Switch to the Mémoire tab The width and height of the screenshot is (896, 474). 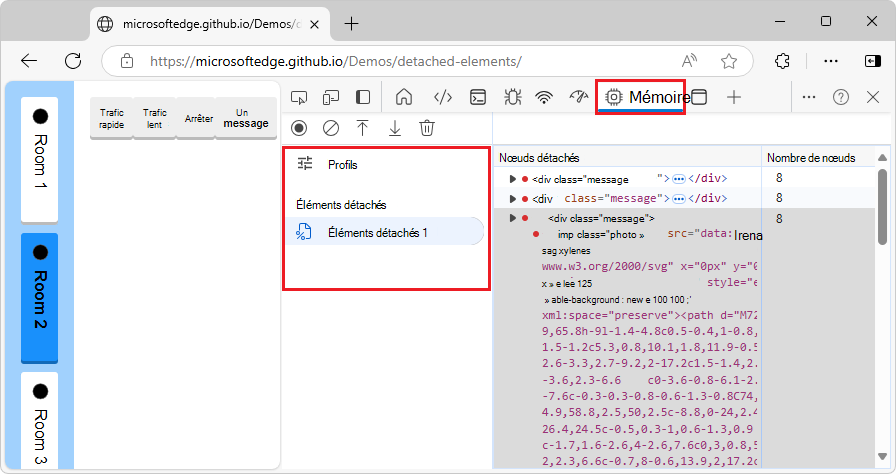coord(641,98)
